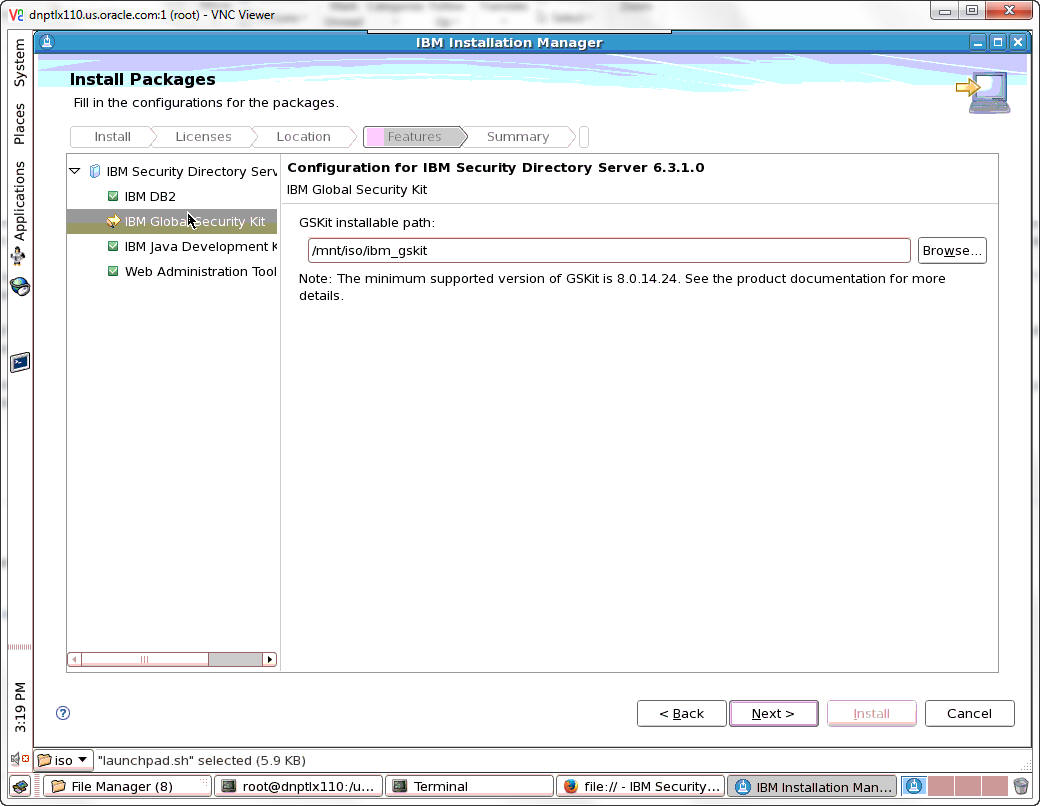Open the System menu in the side panel
Screen dimensions: 1040x806
[x=19, y=62]
